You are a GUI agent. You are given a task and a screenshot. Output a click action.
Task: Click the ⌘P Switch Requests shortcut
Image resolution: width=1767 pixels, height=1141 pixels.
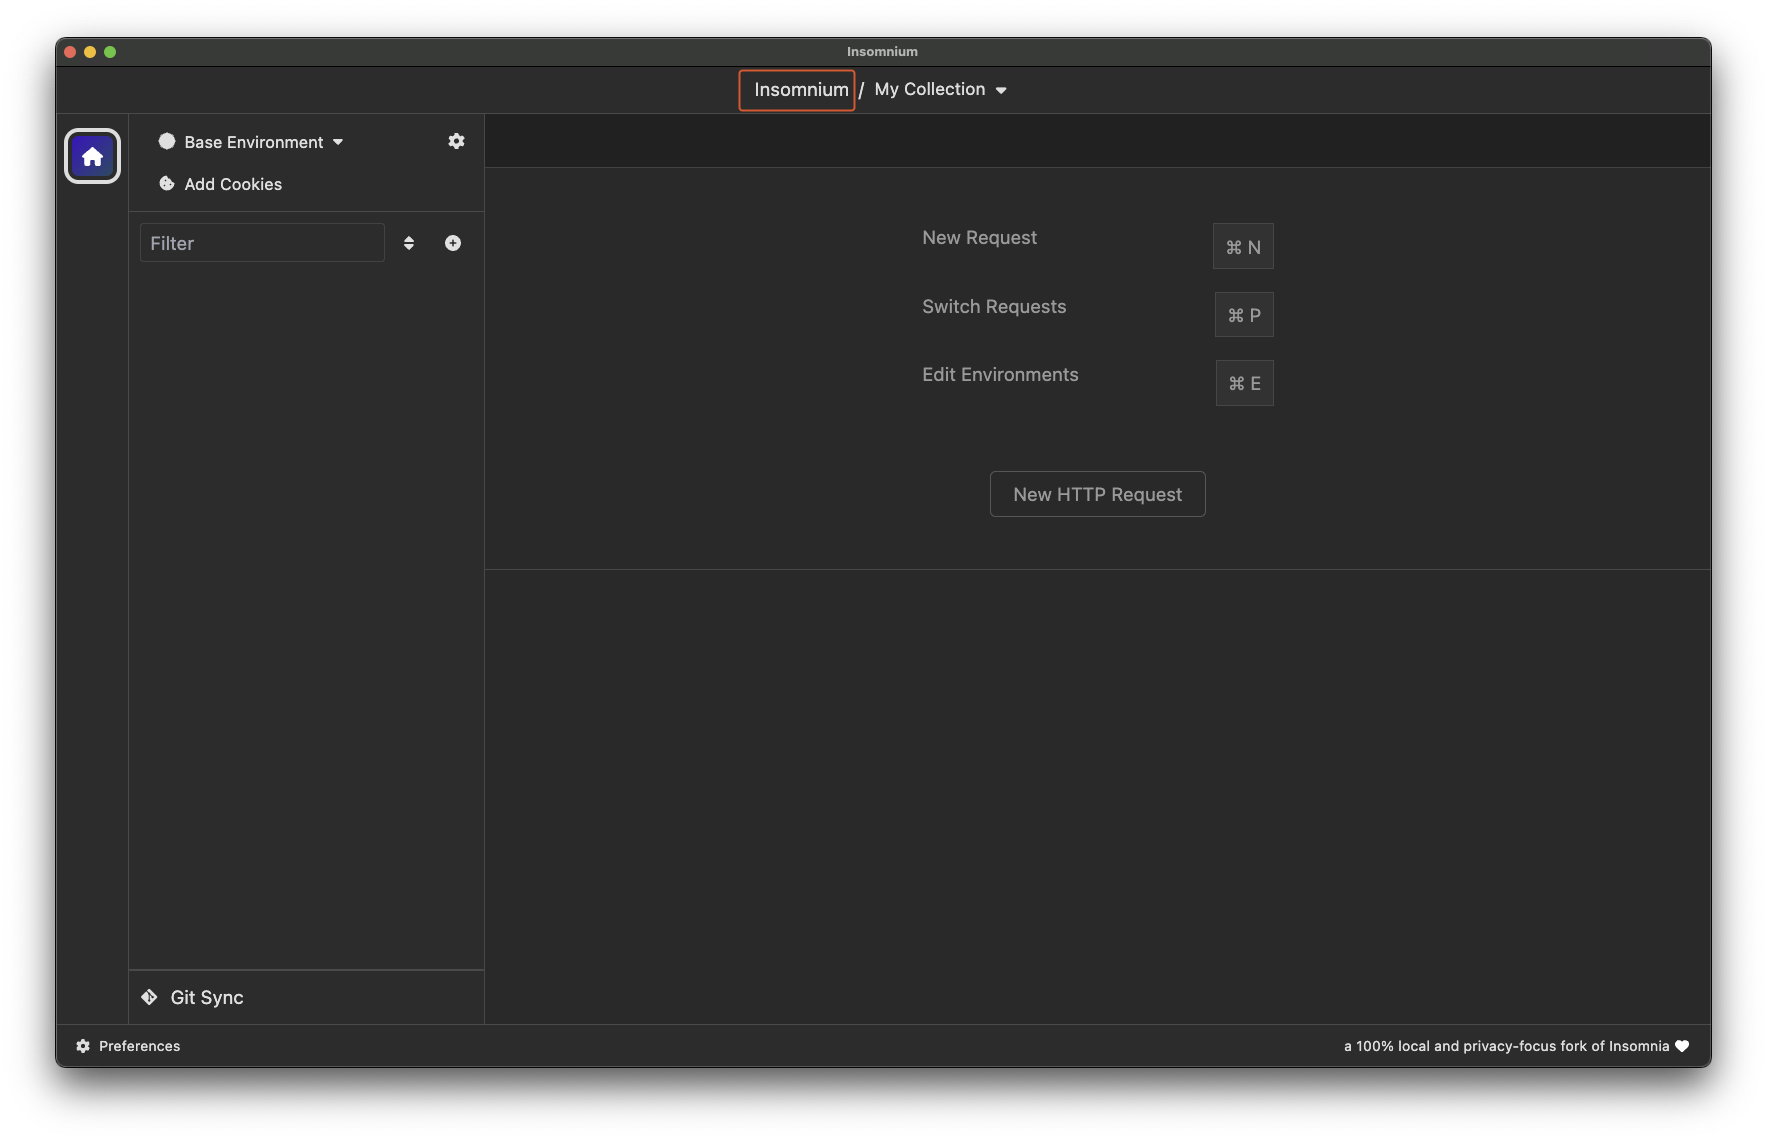(1244, 315)
